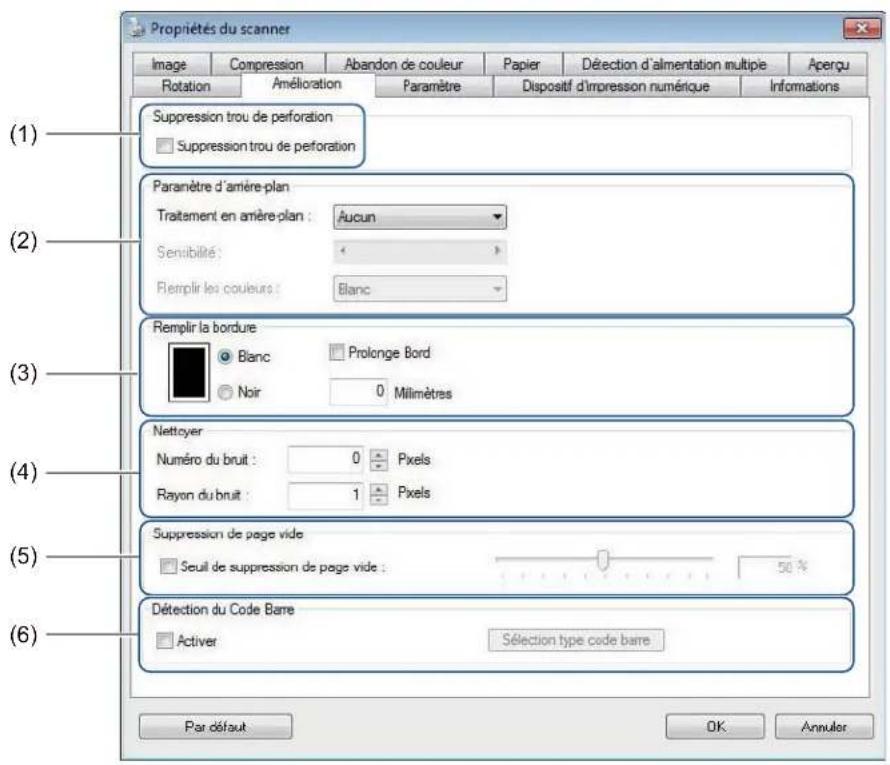The width and height of the screenshot is (890, 765).
Task: Click the Sensibilité slider right arrow
Action: click(x=497, y=250)
